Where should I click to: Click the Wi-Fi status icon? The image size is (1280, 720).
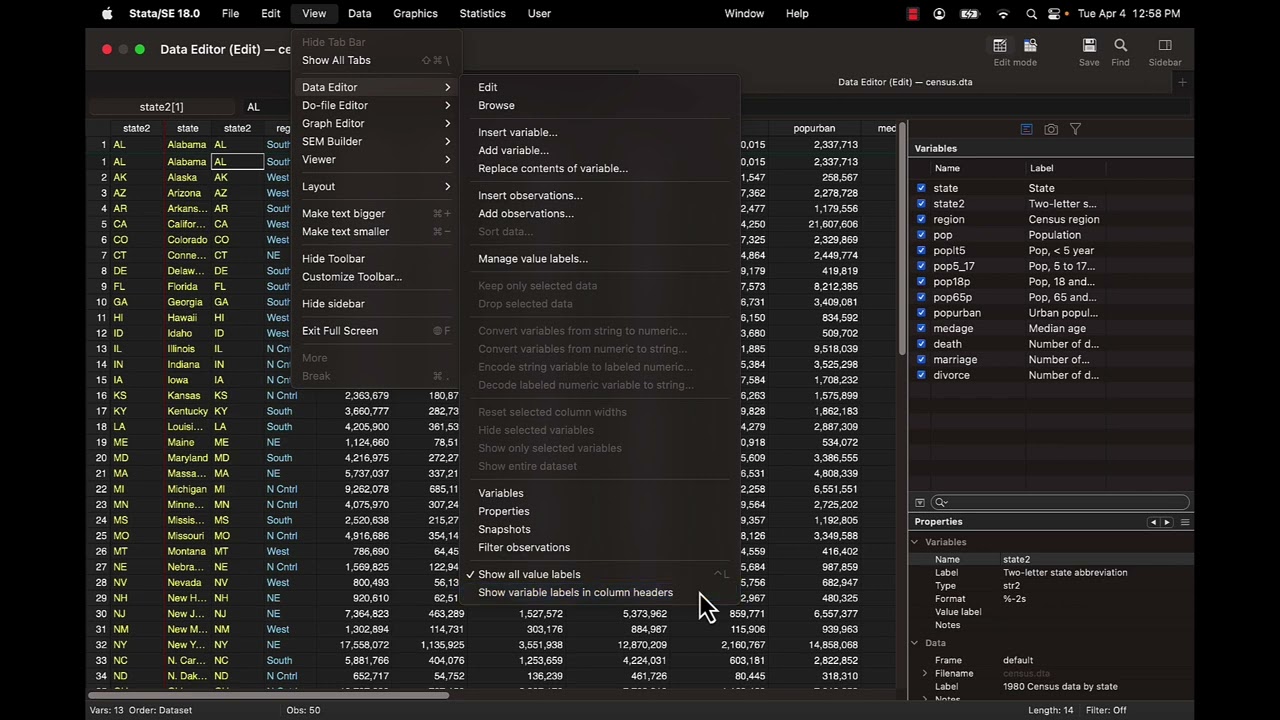[1003, 14]
